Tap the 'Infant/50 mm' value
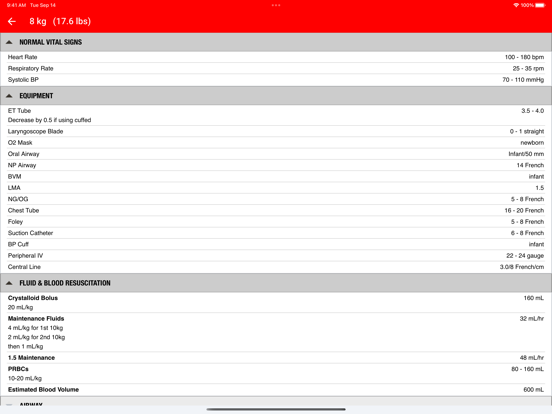This screenshot has height=414, width=552. pyautogui.click(x=526, y=154)
